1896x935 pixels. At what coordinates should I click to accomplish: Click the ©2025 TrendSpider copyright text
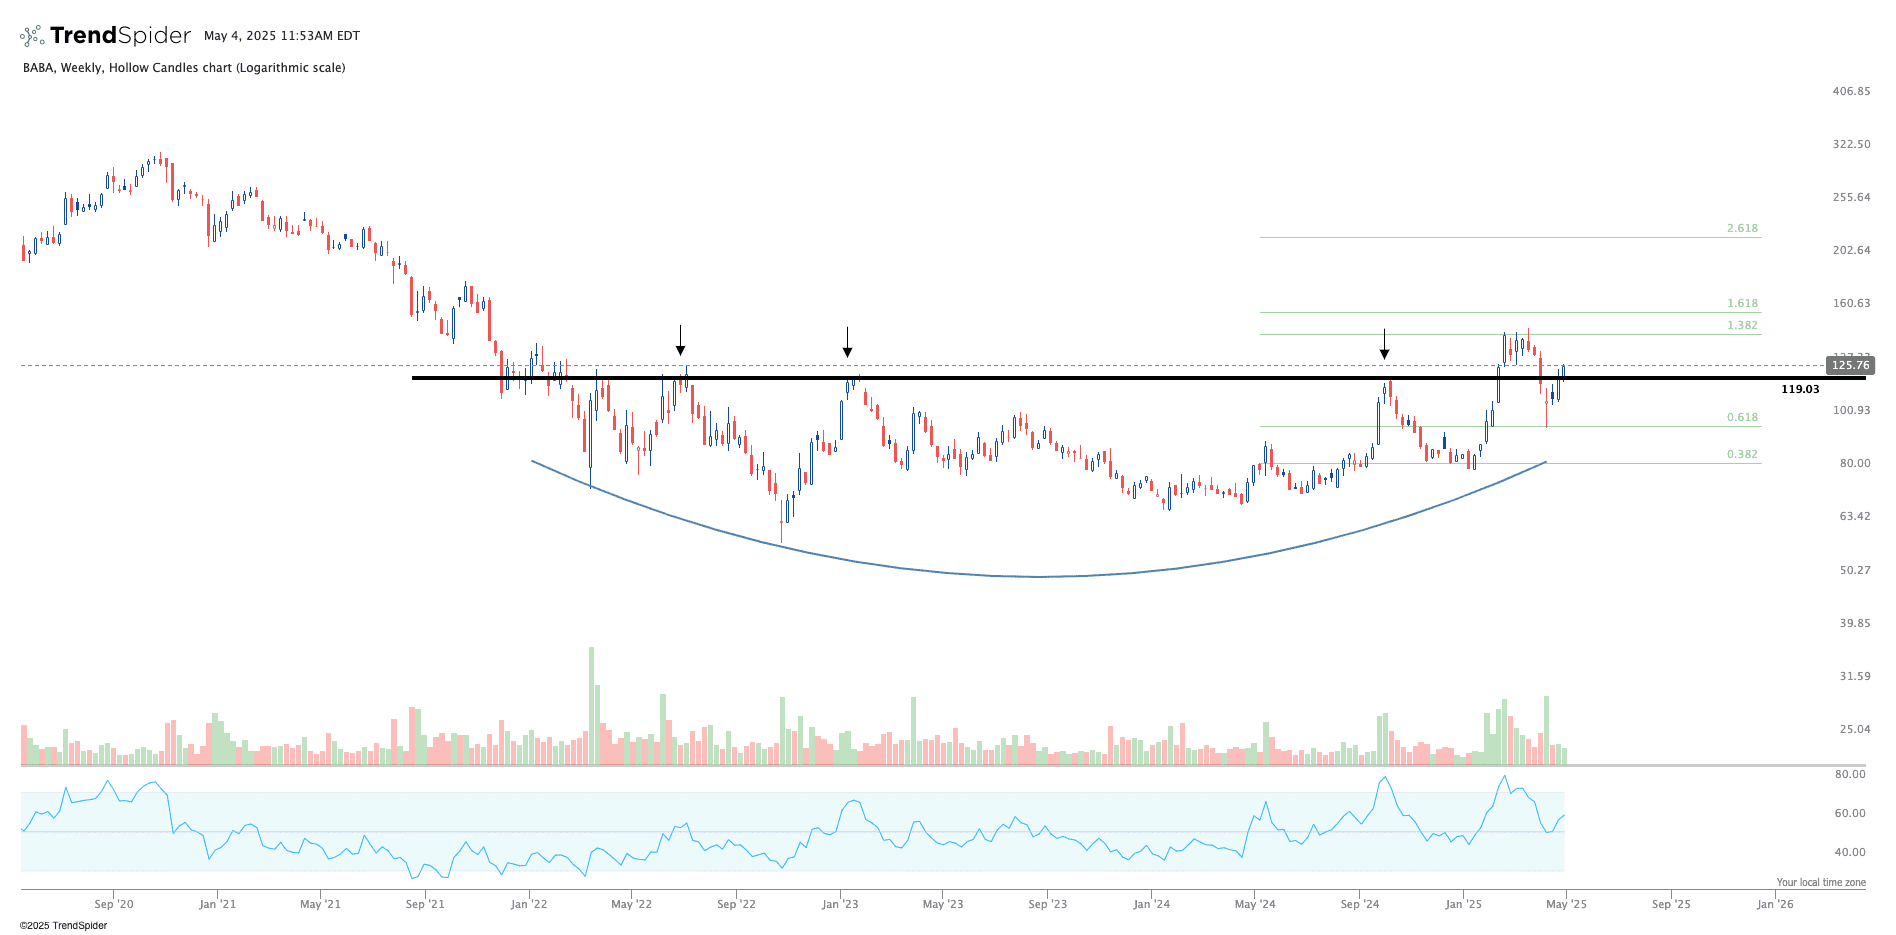[x=63, y=925]
